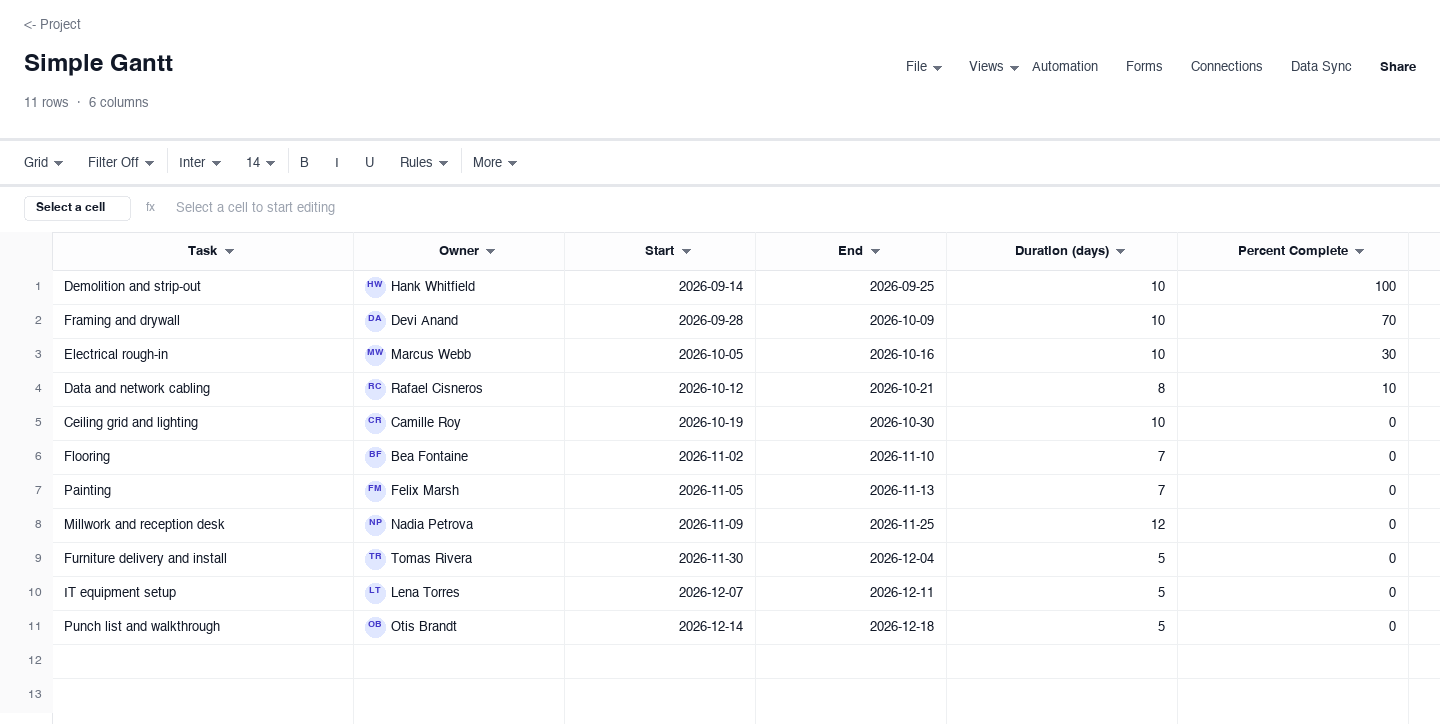The image size is (1440, 724).
Task: Open the Filter Off dropdown
Action: (121, 162)
